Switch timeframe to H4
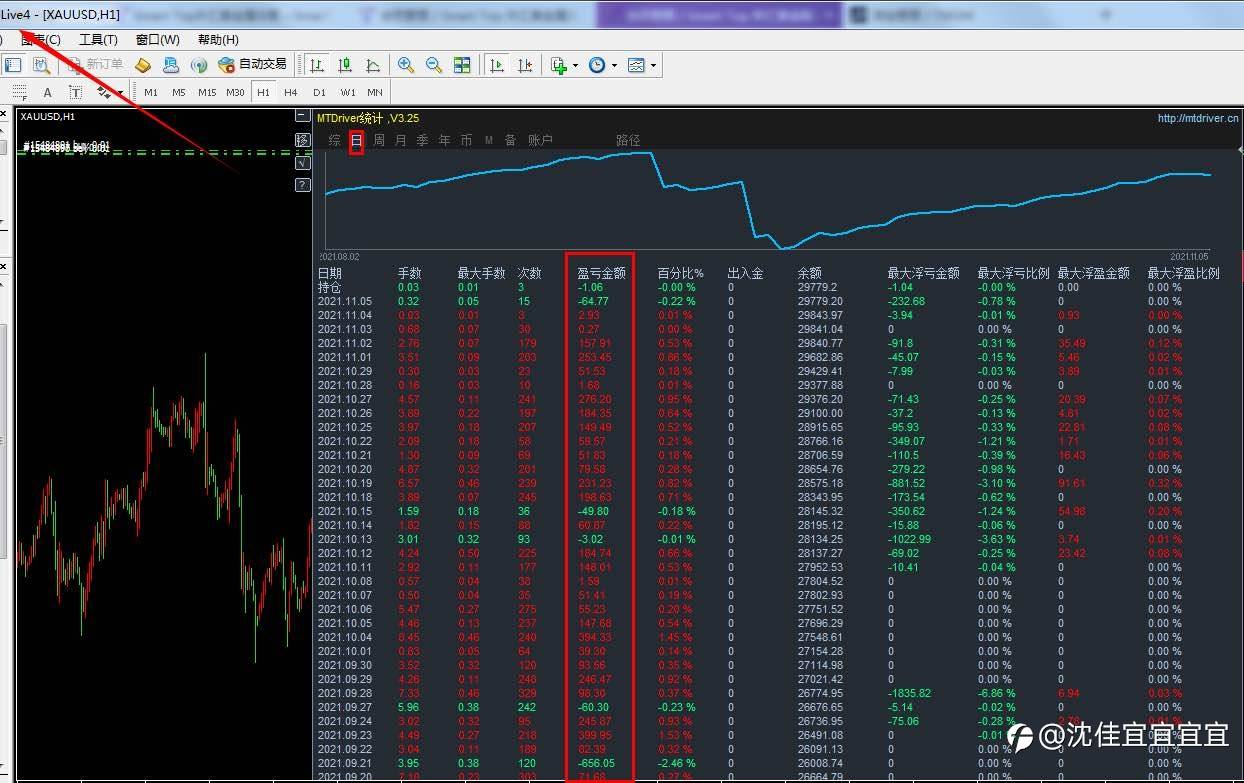 (291, 93)
